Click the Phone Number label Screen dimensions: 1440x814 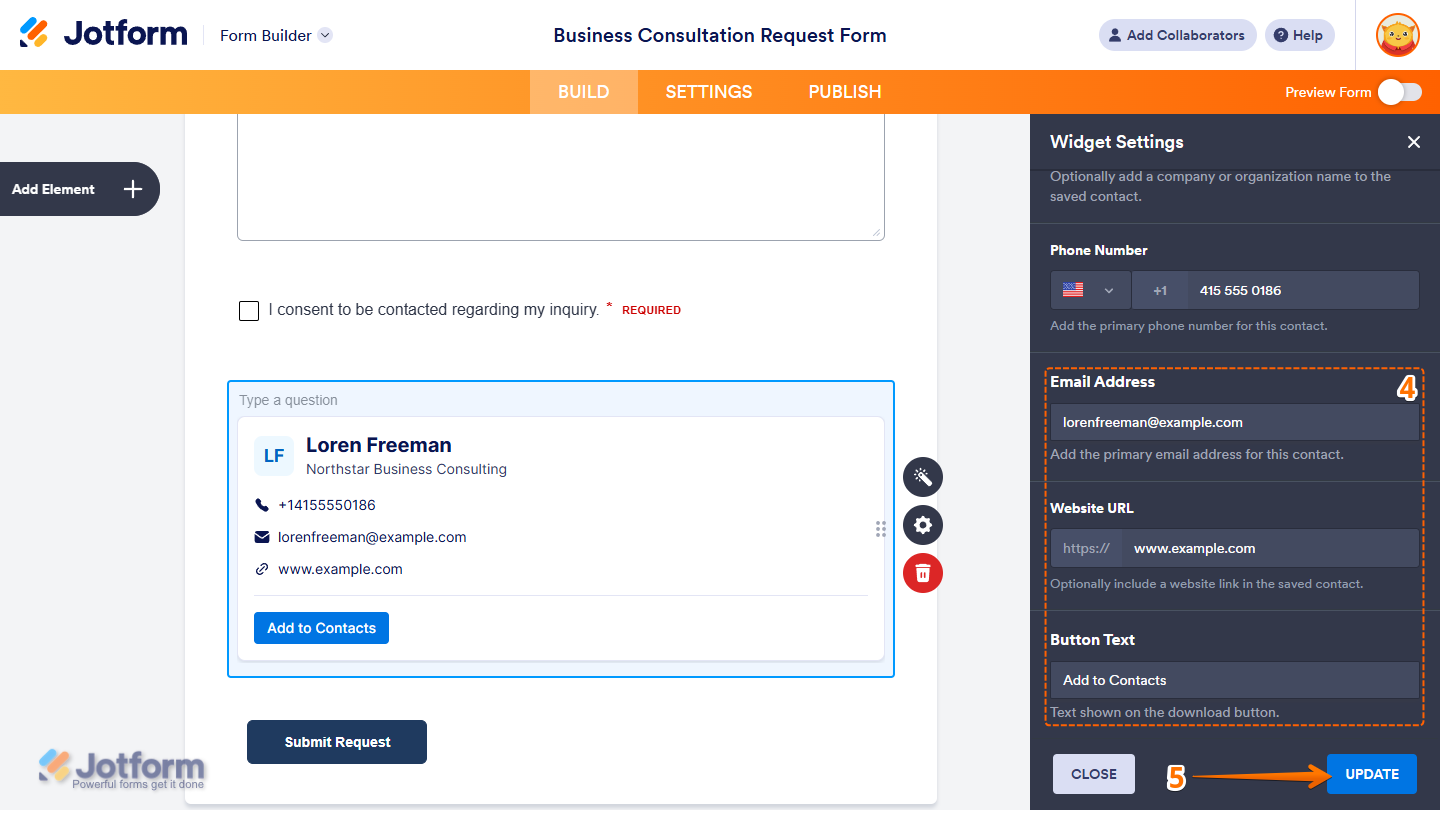pyautogui.click(x=1099, y=250)
